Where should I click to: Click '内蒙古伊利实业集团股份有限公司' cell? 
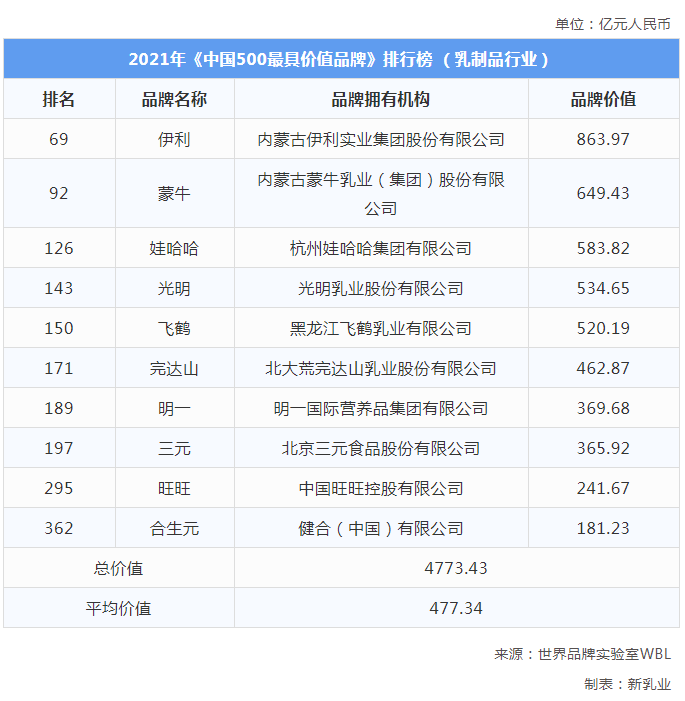[381, 139]
